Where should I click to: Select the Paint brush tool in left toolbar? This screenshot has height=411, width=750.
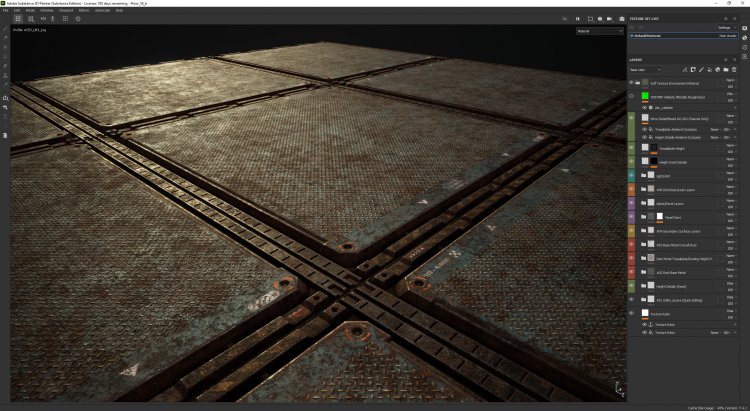pyautogui.click(x=5, y=29)
